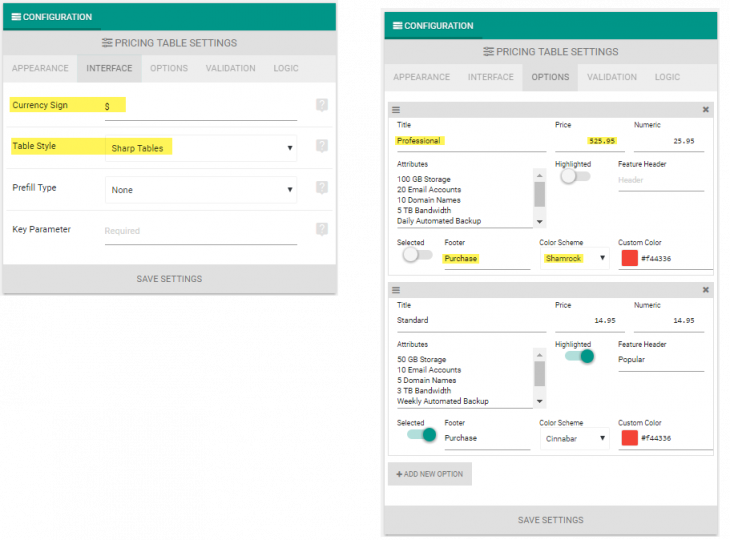
Task: Open the Logic tab in the left panel
Action: (x=286, y=68)
